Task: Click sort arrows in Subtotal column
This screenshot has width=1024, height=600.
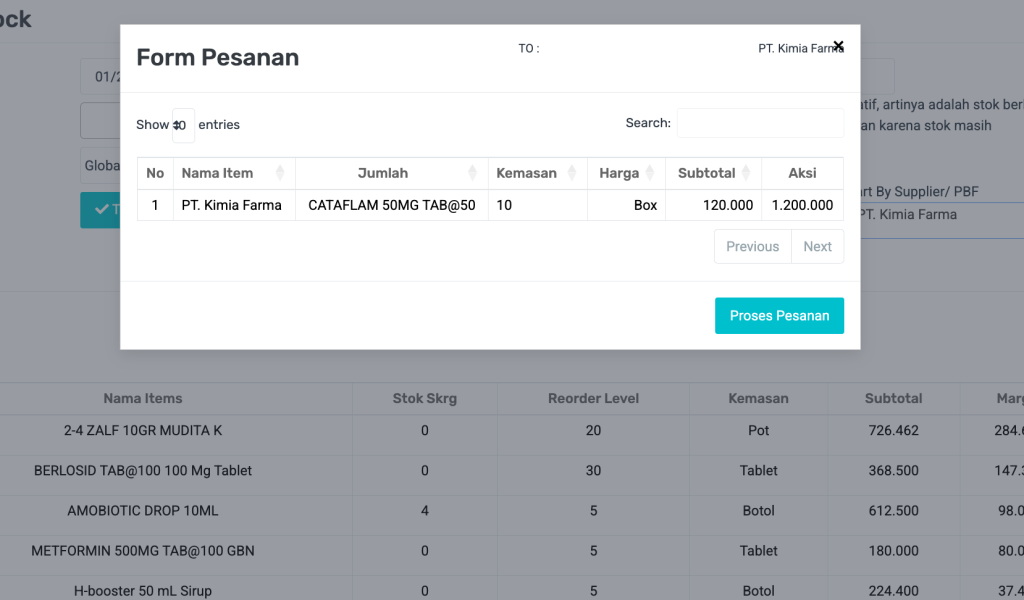Action: 746,173
